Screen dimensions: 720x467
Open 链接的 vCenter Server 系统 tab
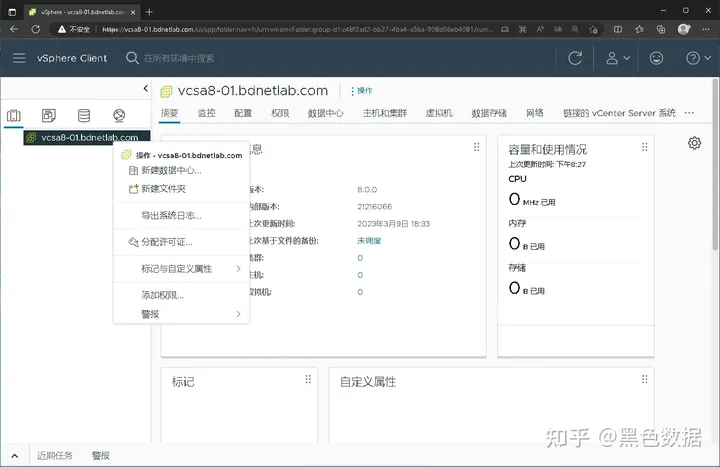click(x=619, y=113)
